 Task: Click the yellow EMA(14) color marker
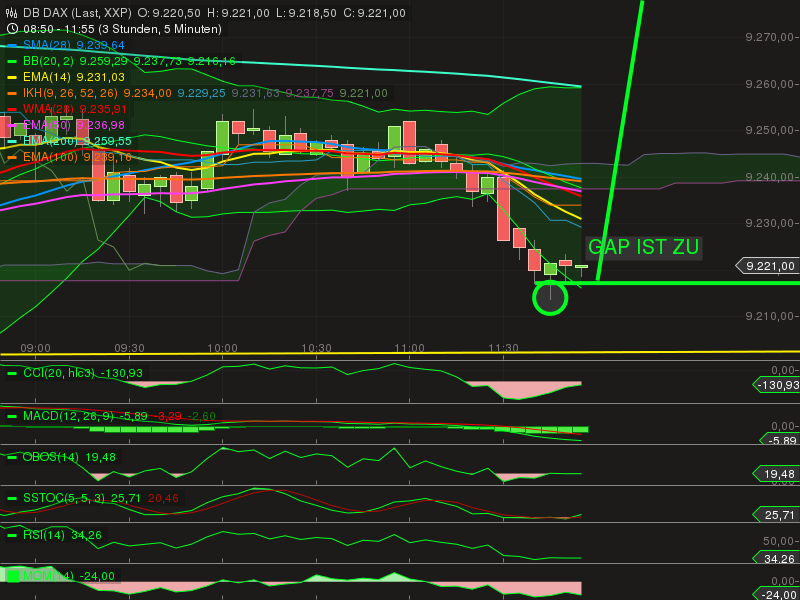[x=11, y=77]
